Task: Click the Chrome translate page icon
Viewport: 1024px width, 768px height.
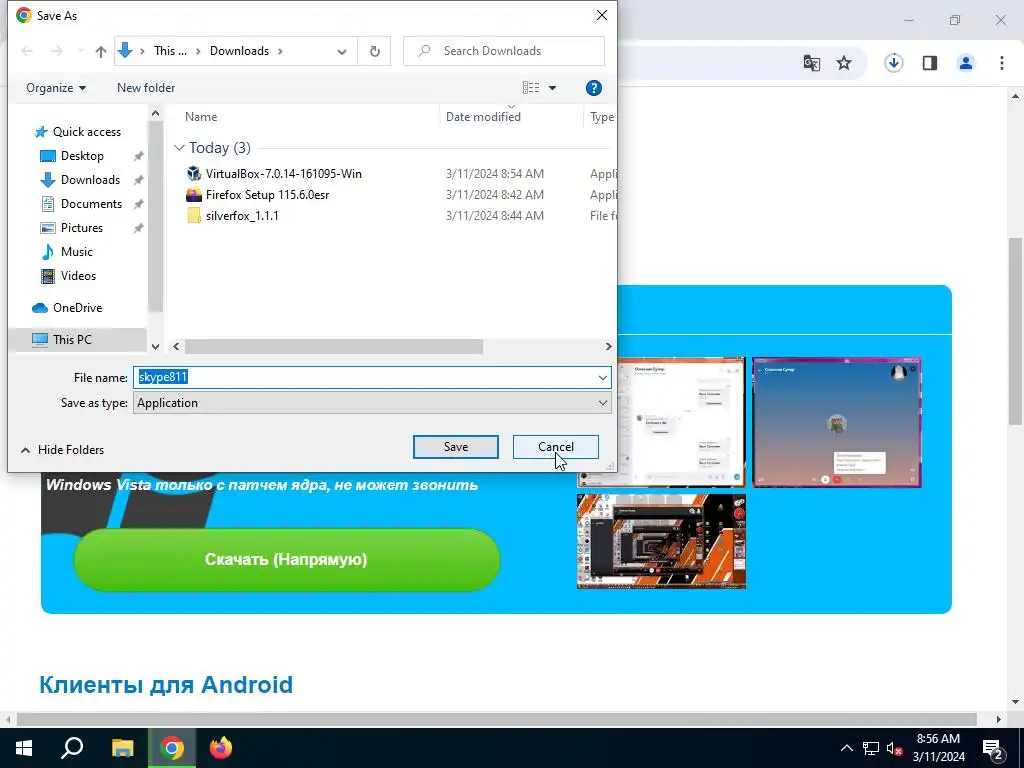Action: pos(812,63)
